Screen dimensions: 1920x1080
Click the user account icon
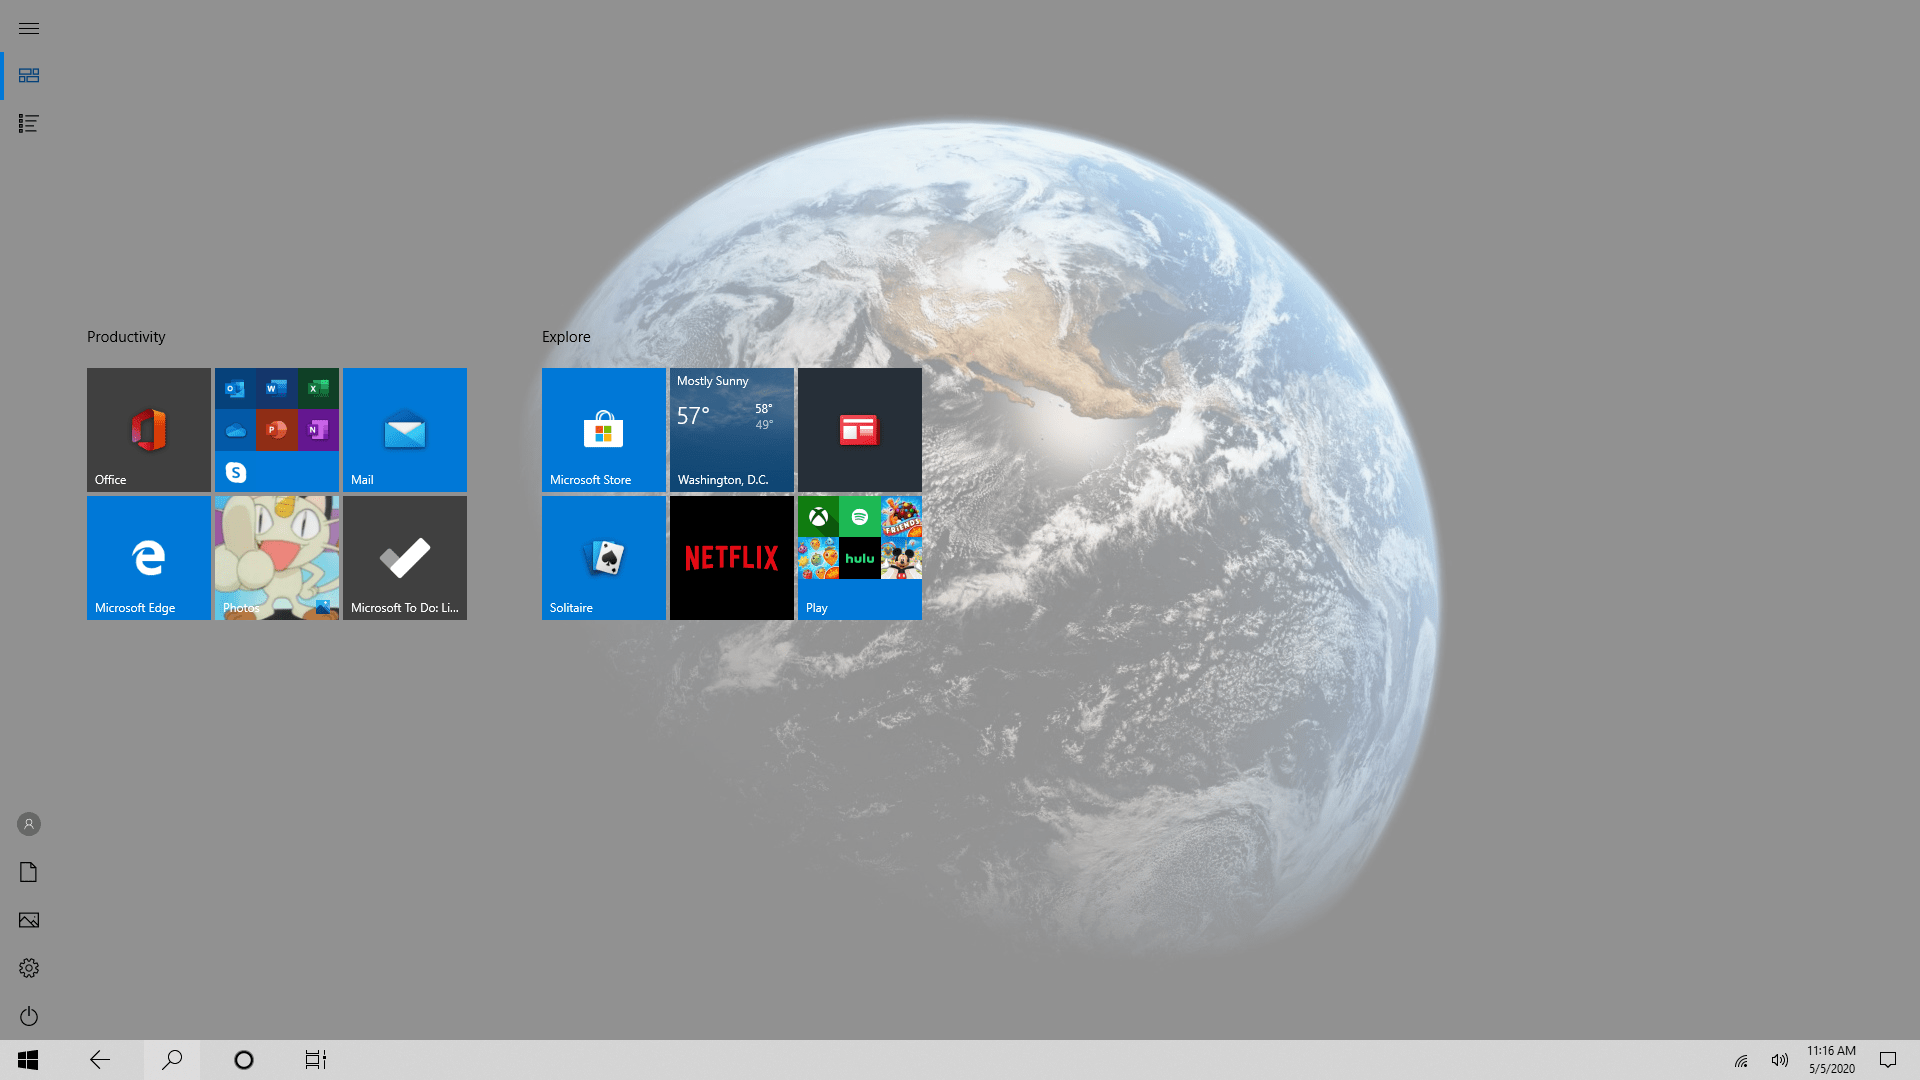pyautogui.click(x=28, y=824)
